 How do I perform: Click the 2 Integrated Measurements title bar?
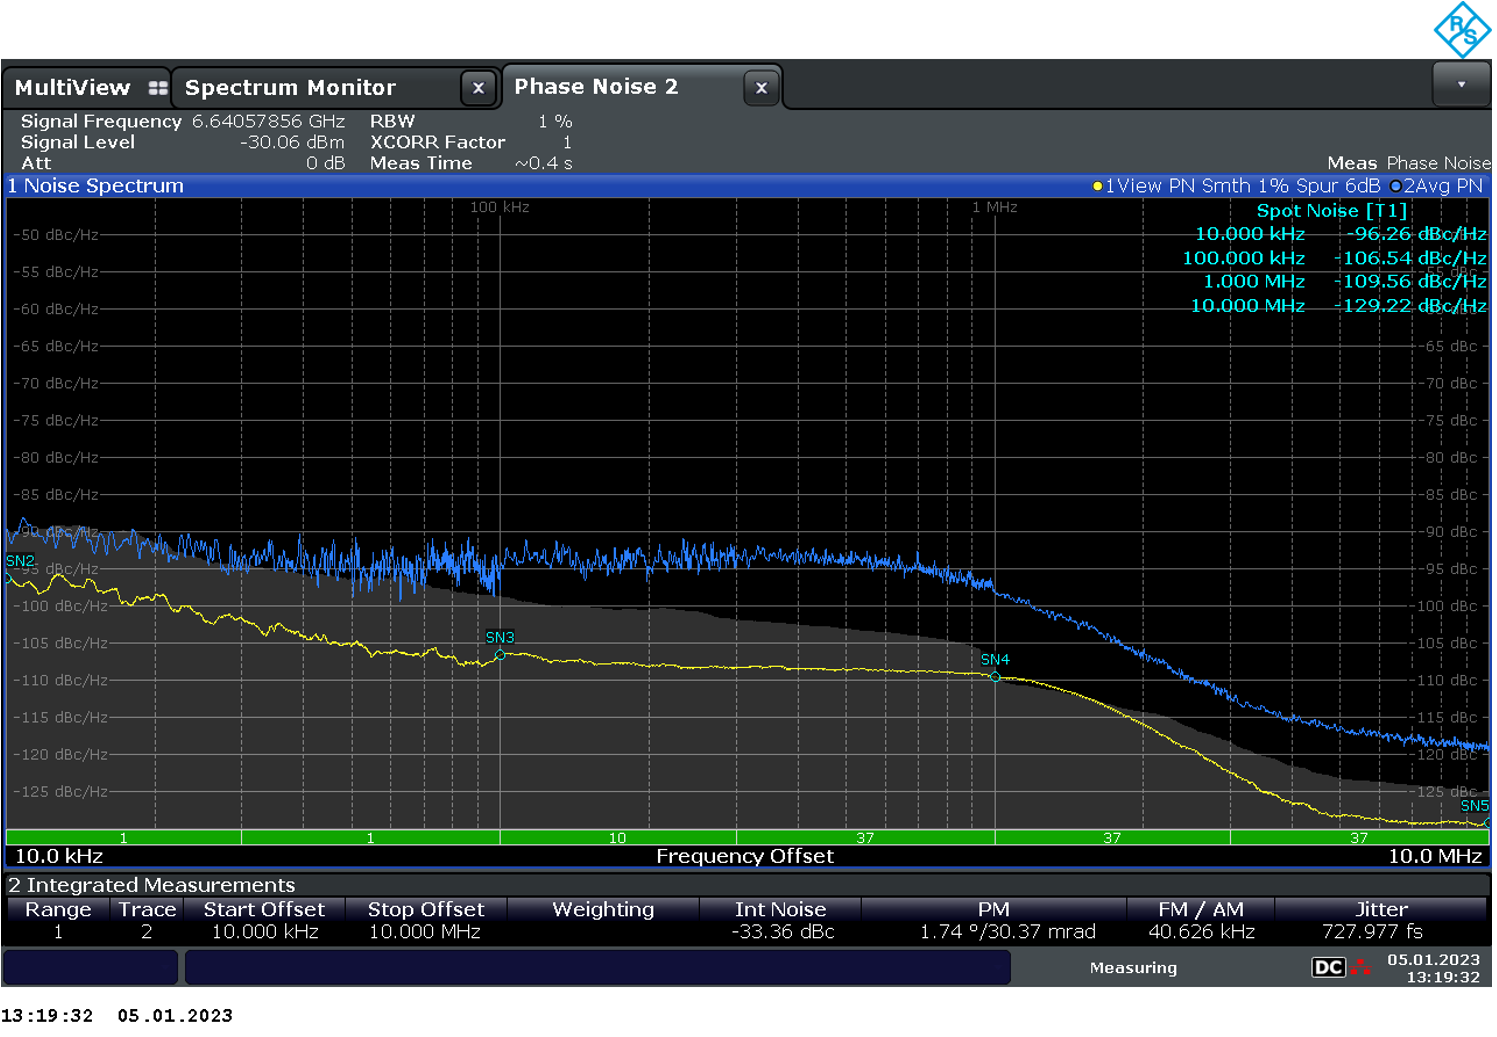tap(748, 885)
